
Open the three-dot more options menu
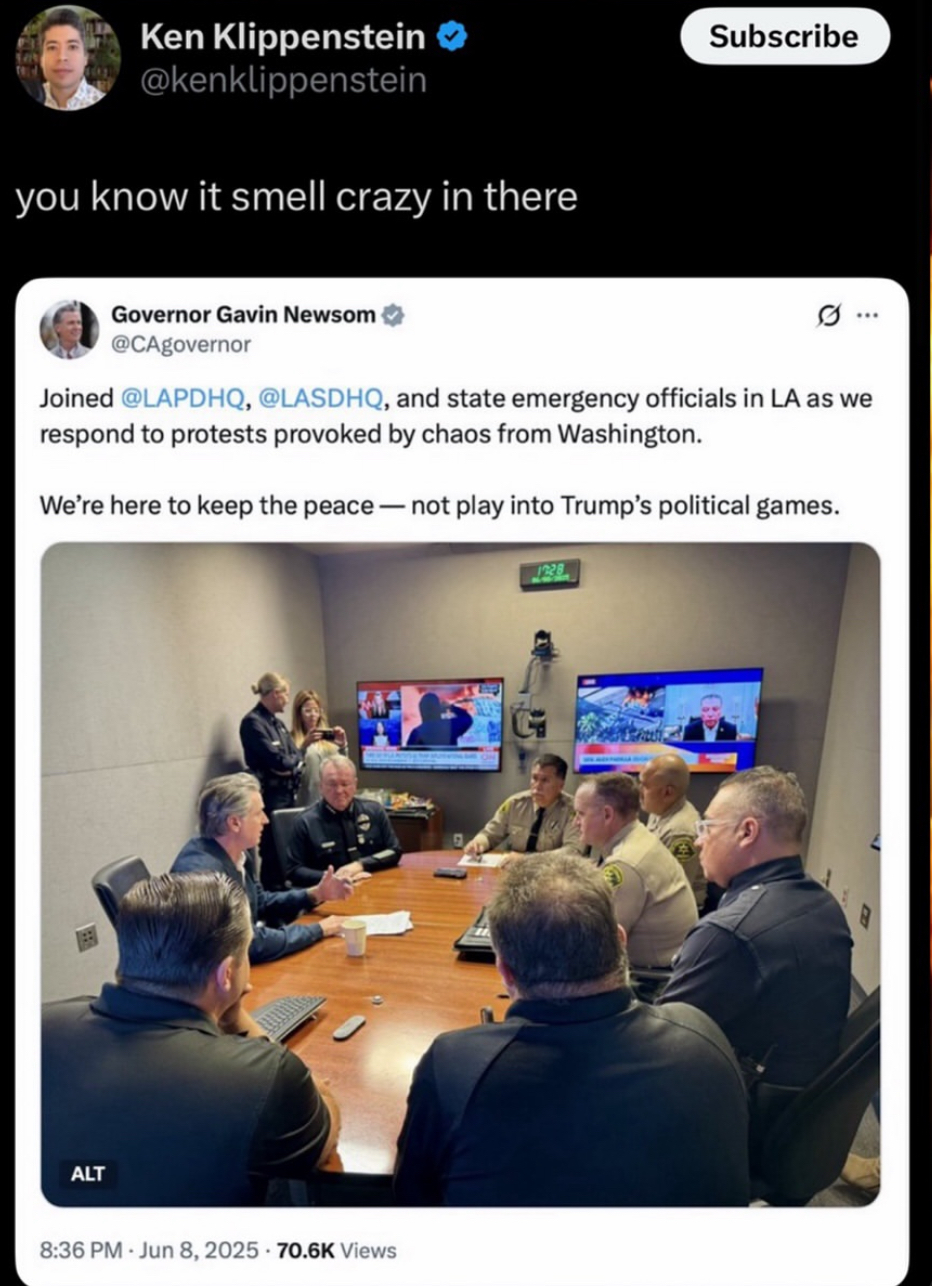coord(867,318)
